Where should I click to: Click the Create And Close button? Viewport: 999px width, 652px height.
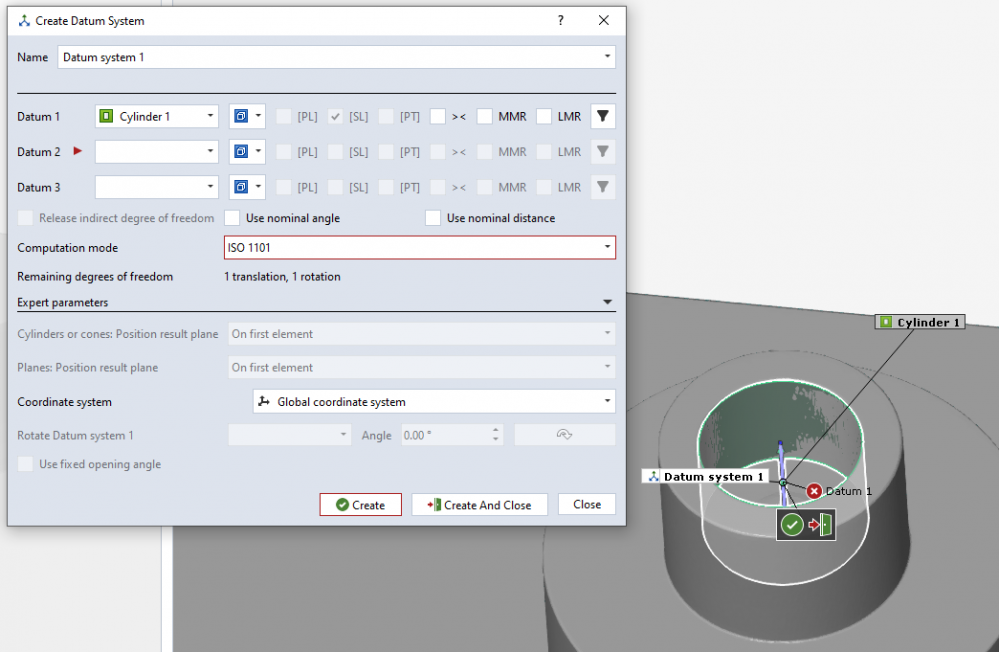pyautogui.click(x=479, y=505)
